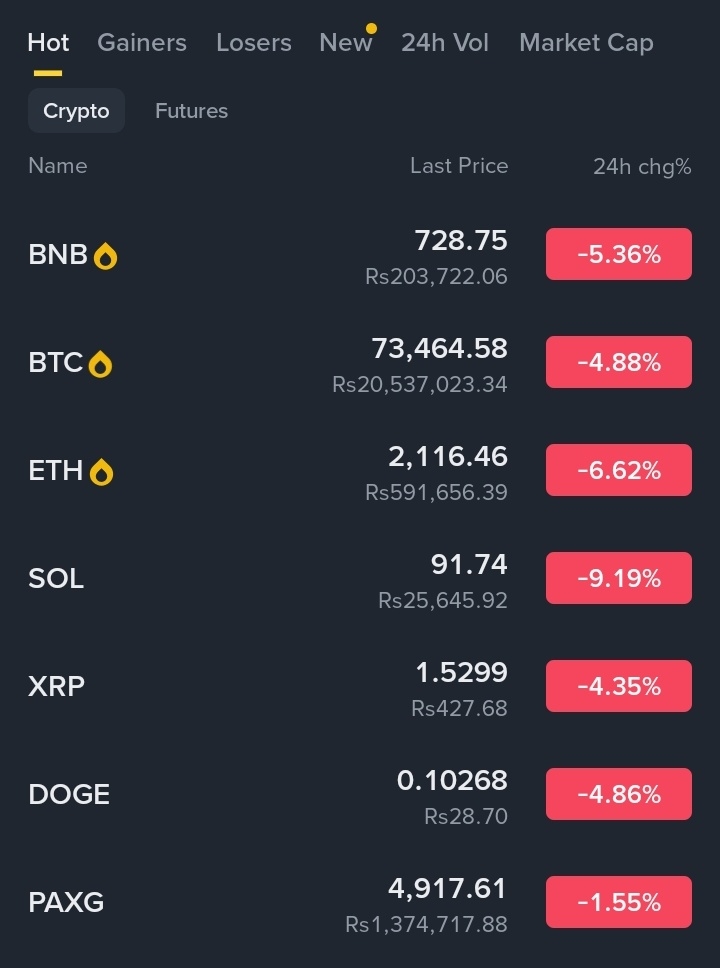This screenshot has width=720, height=968.
Task: Switch to the Gainers tab
Action: point(142,43)
